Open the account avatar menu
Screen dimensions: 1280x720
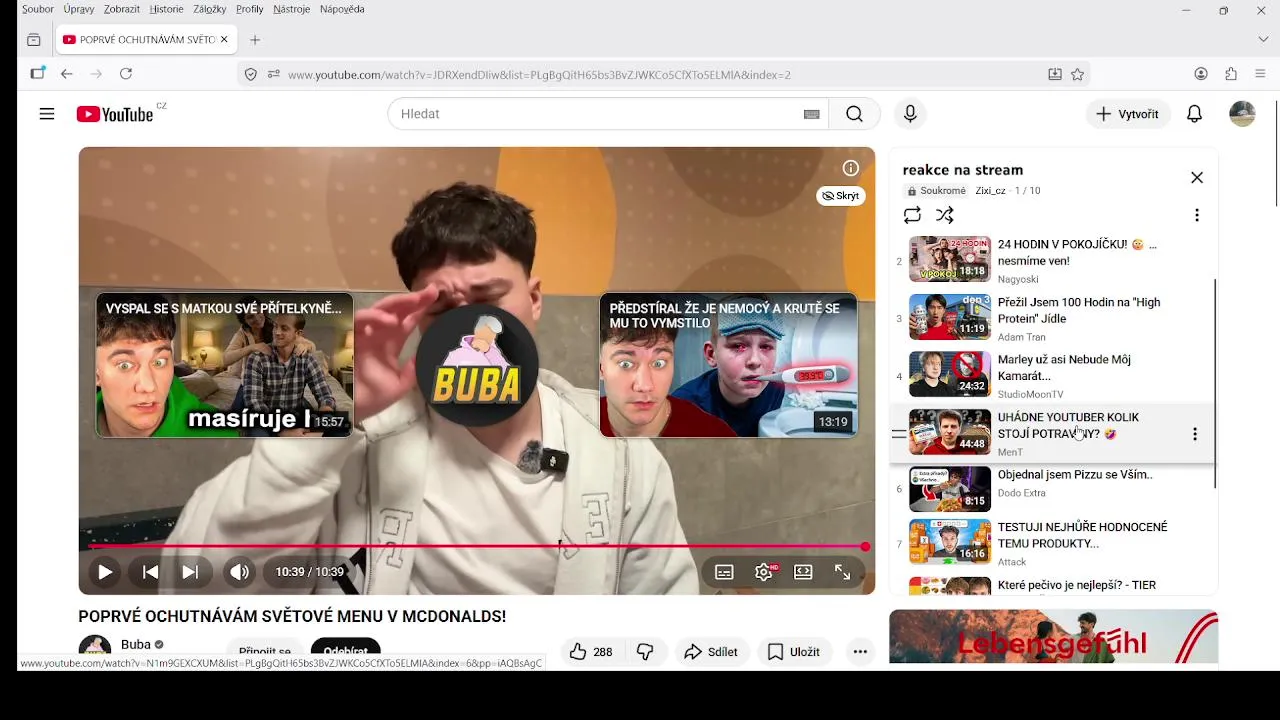coord(1242,114)
